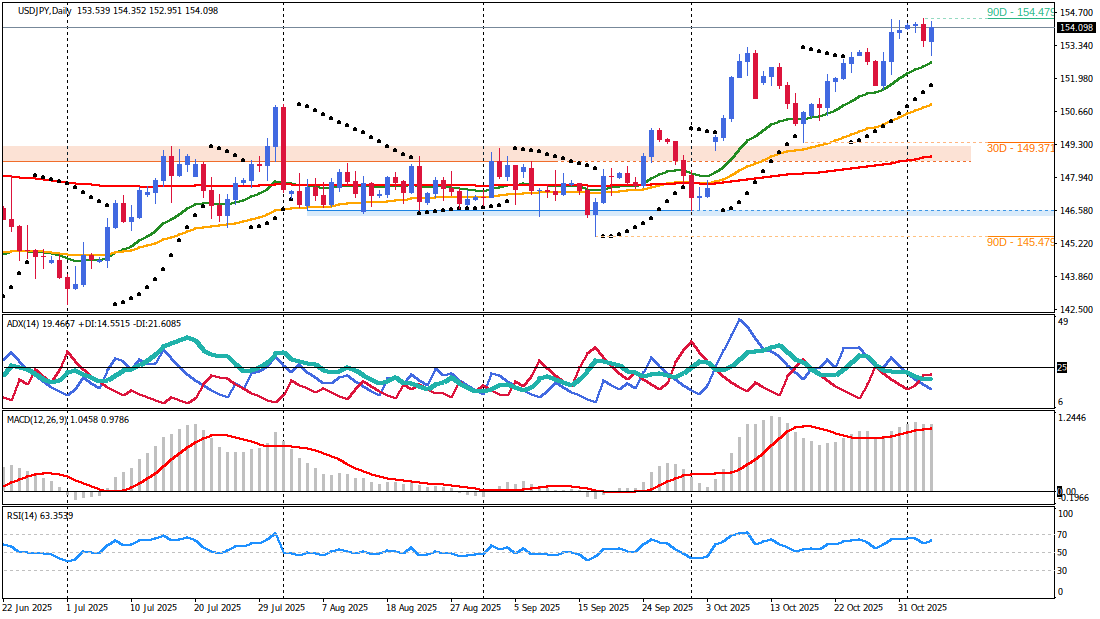Click the 154.700 price axis value
This screenshot has width=1100, height=619.
1077,13
